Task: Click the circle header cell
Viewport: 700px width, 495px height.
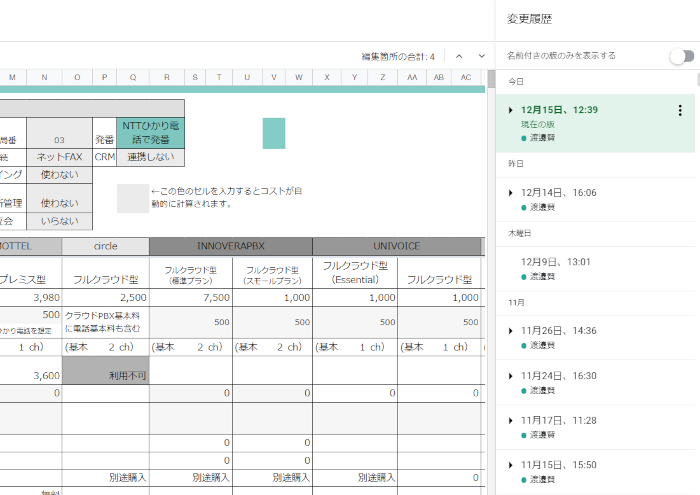Action: [x=105, y=246]
